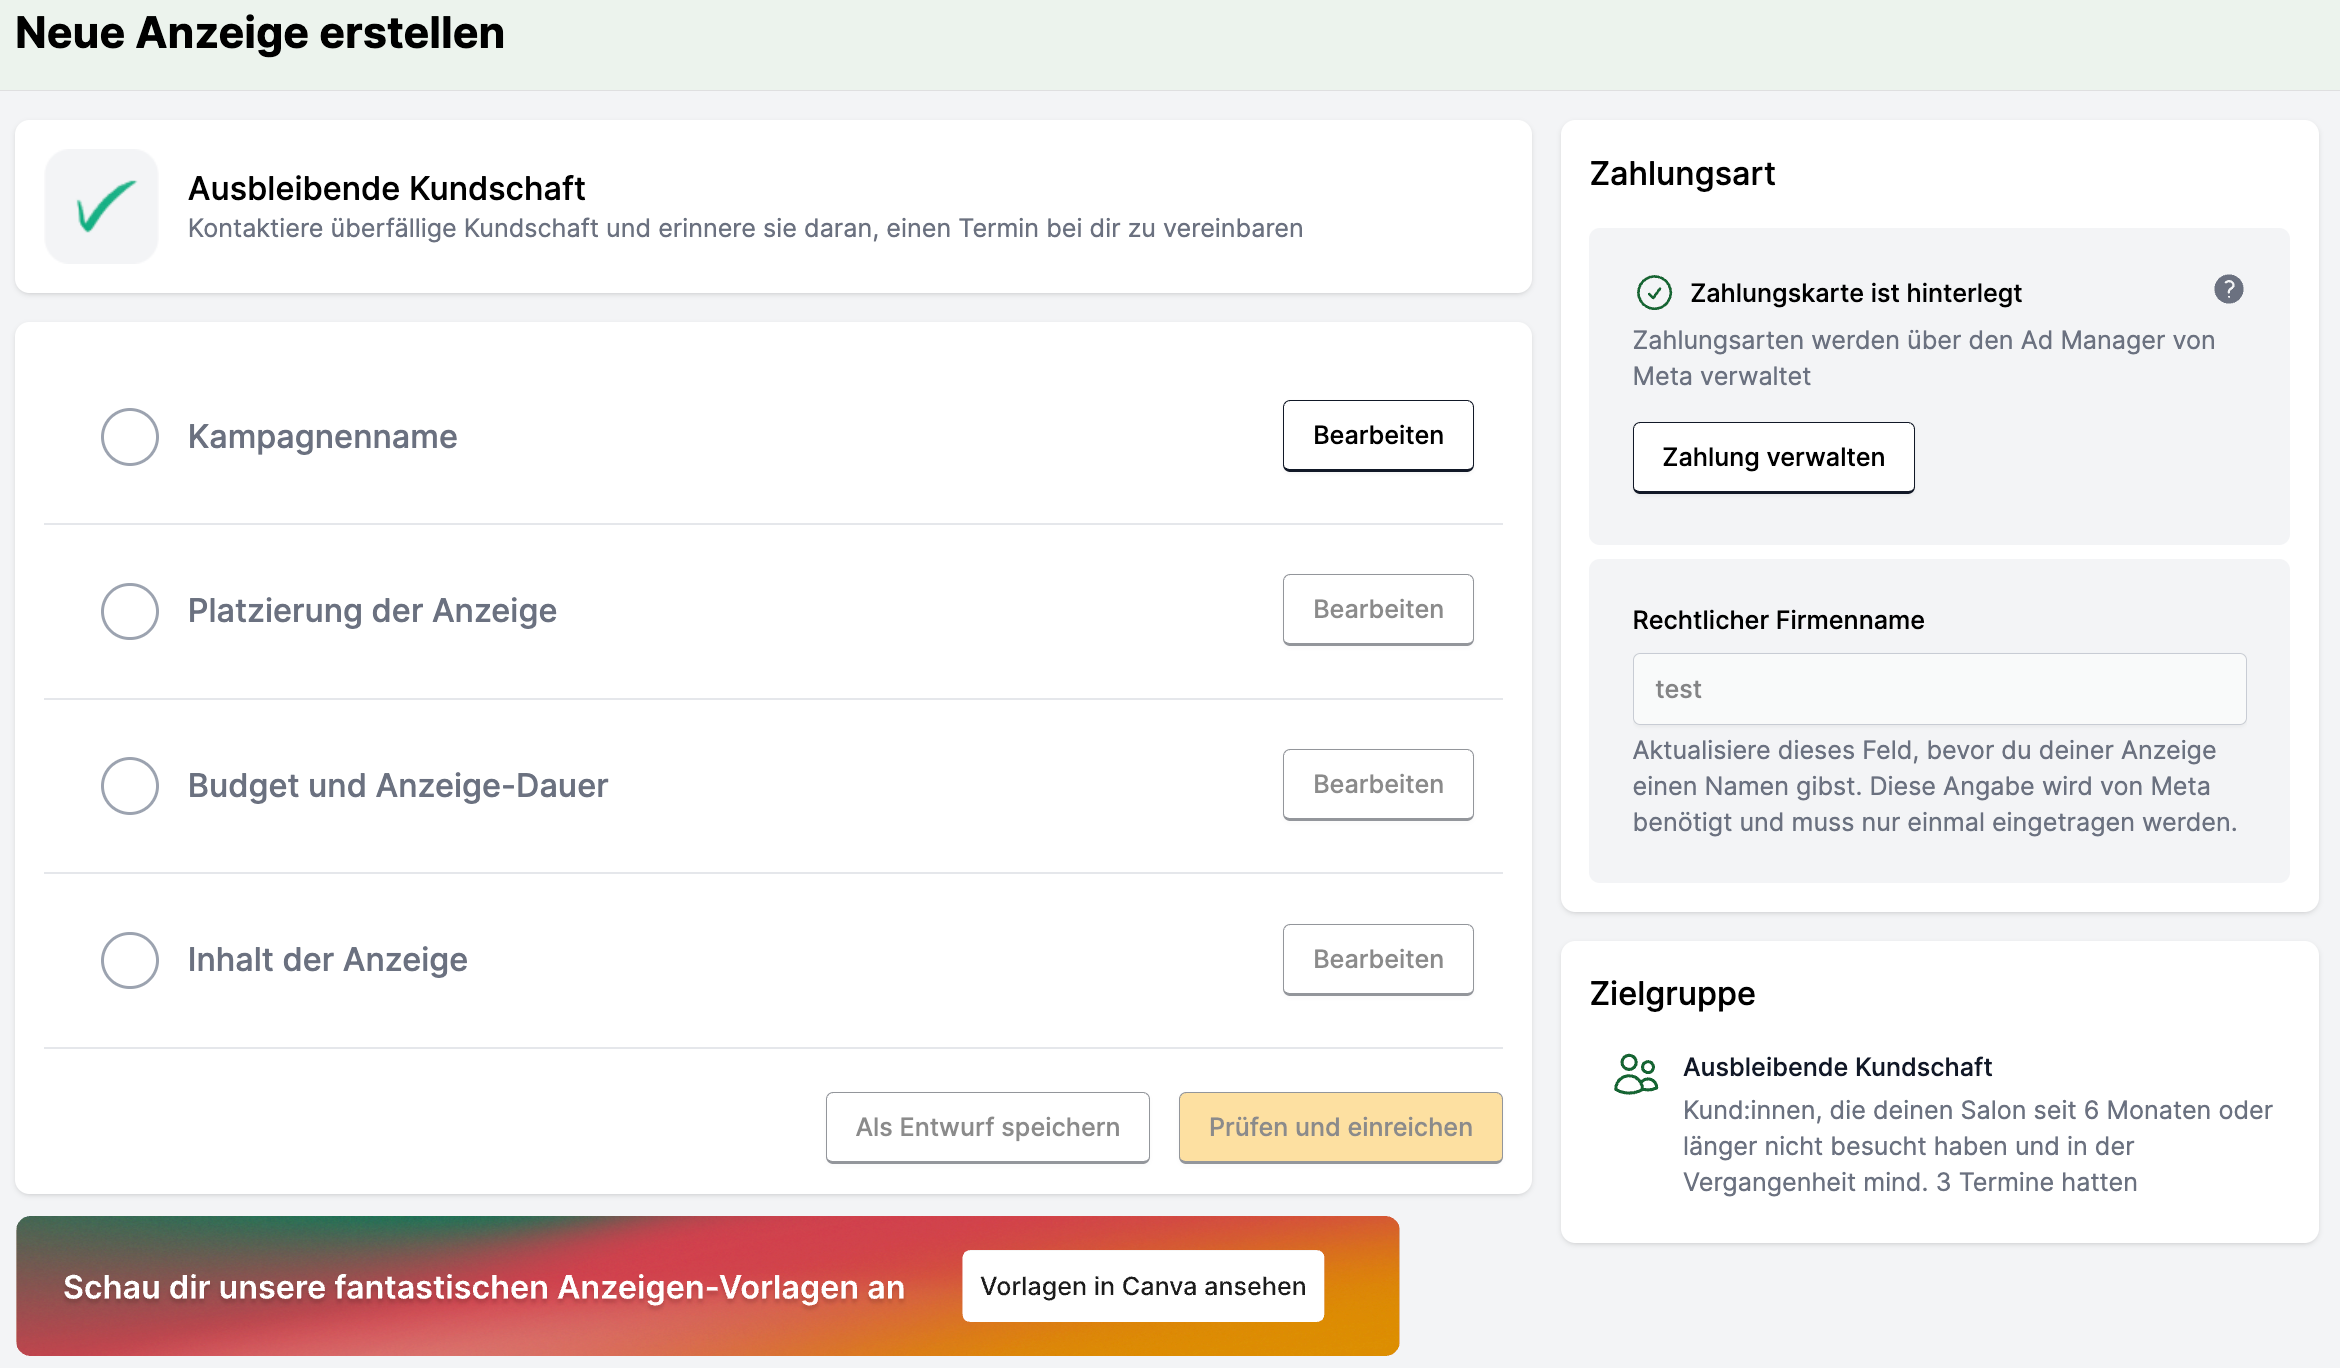Click the Kampagnenname row label

point(322,437)
